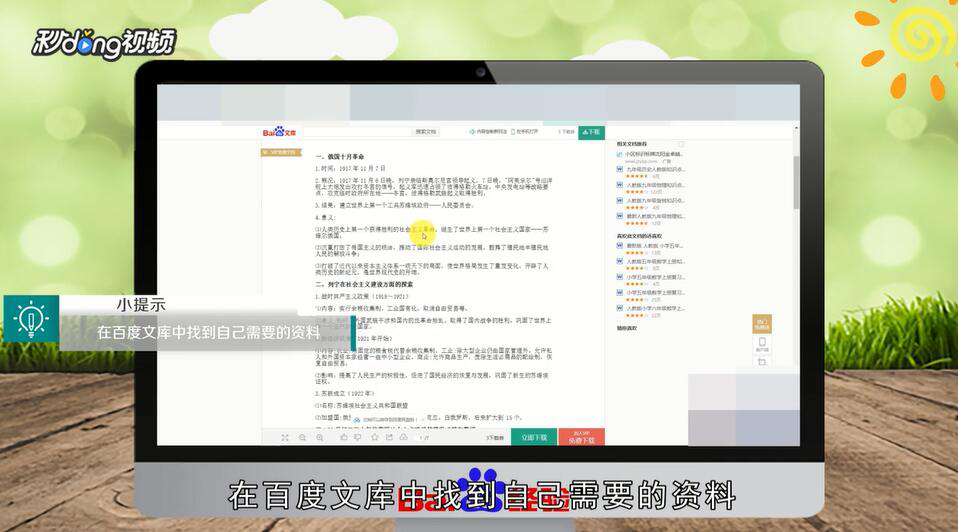The height and width of the screenshot is (532, 958).
Task: Click the green 立即下载 button
Action: (534, 437)
